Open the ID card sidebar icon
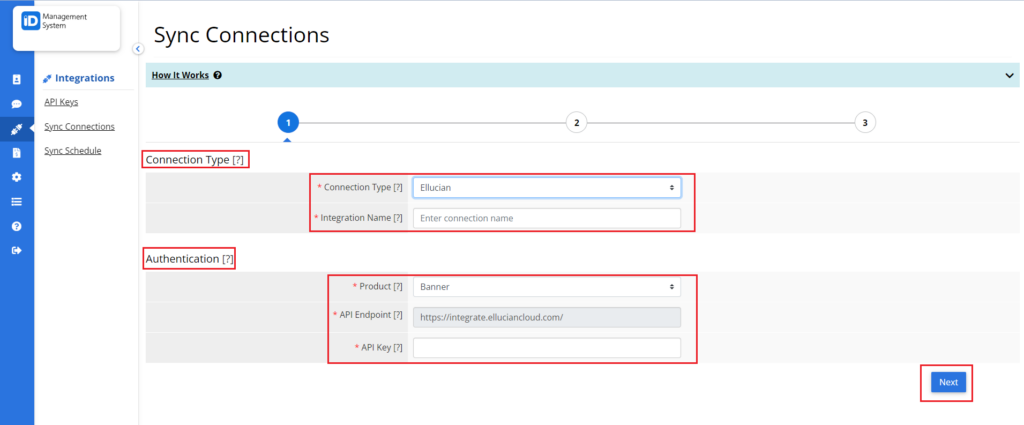 [x=17, y=79]
